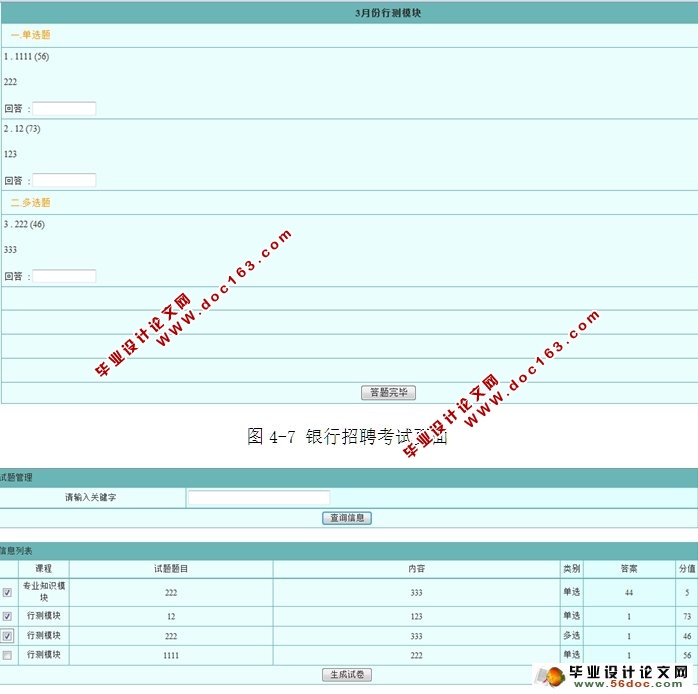Screen dimensions: 698x694
Task: Select the 答案 column header
Action: 629,568
